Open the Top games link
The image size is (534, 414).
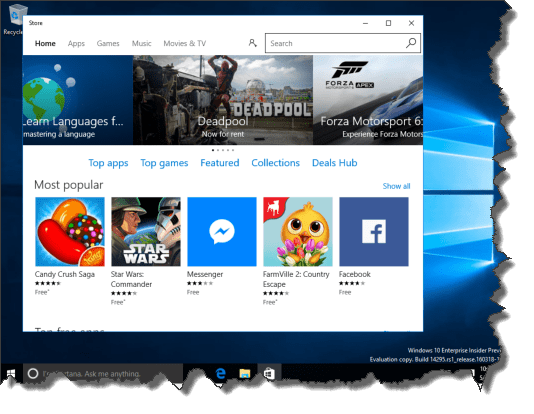(x=164, y=163)
